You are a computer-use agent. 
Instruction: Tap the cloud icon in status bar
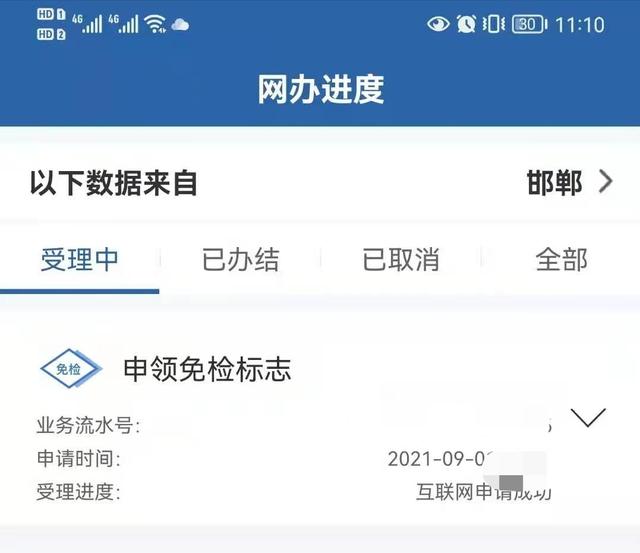coord(180,25)
